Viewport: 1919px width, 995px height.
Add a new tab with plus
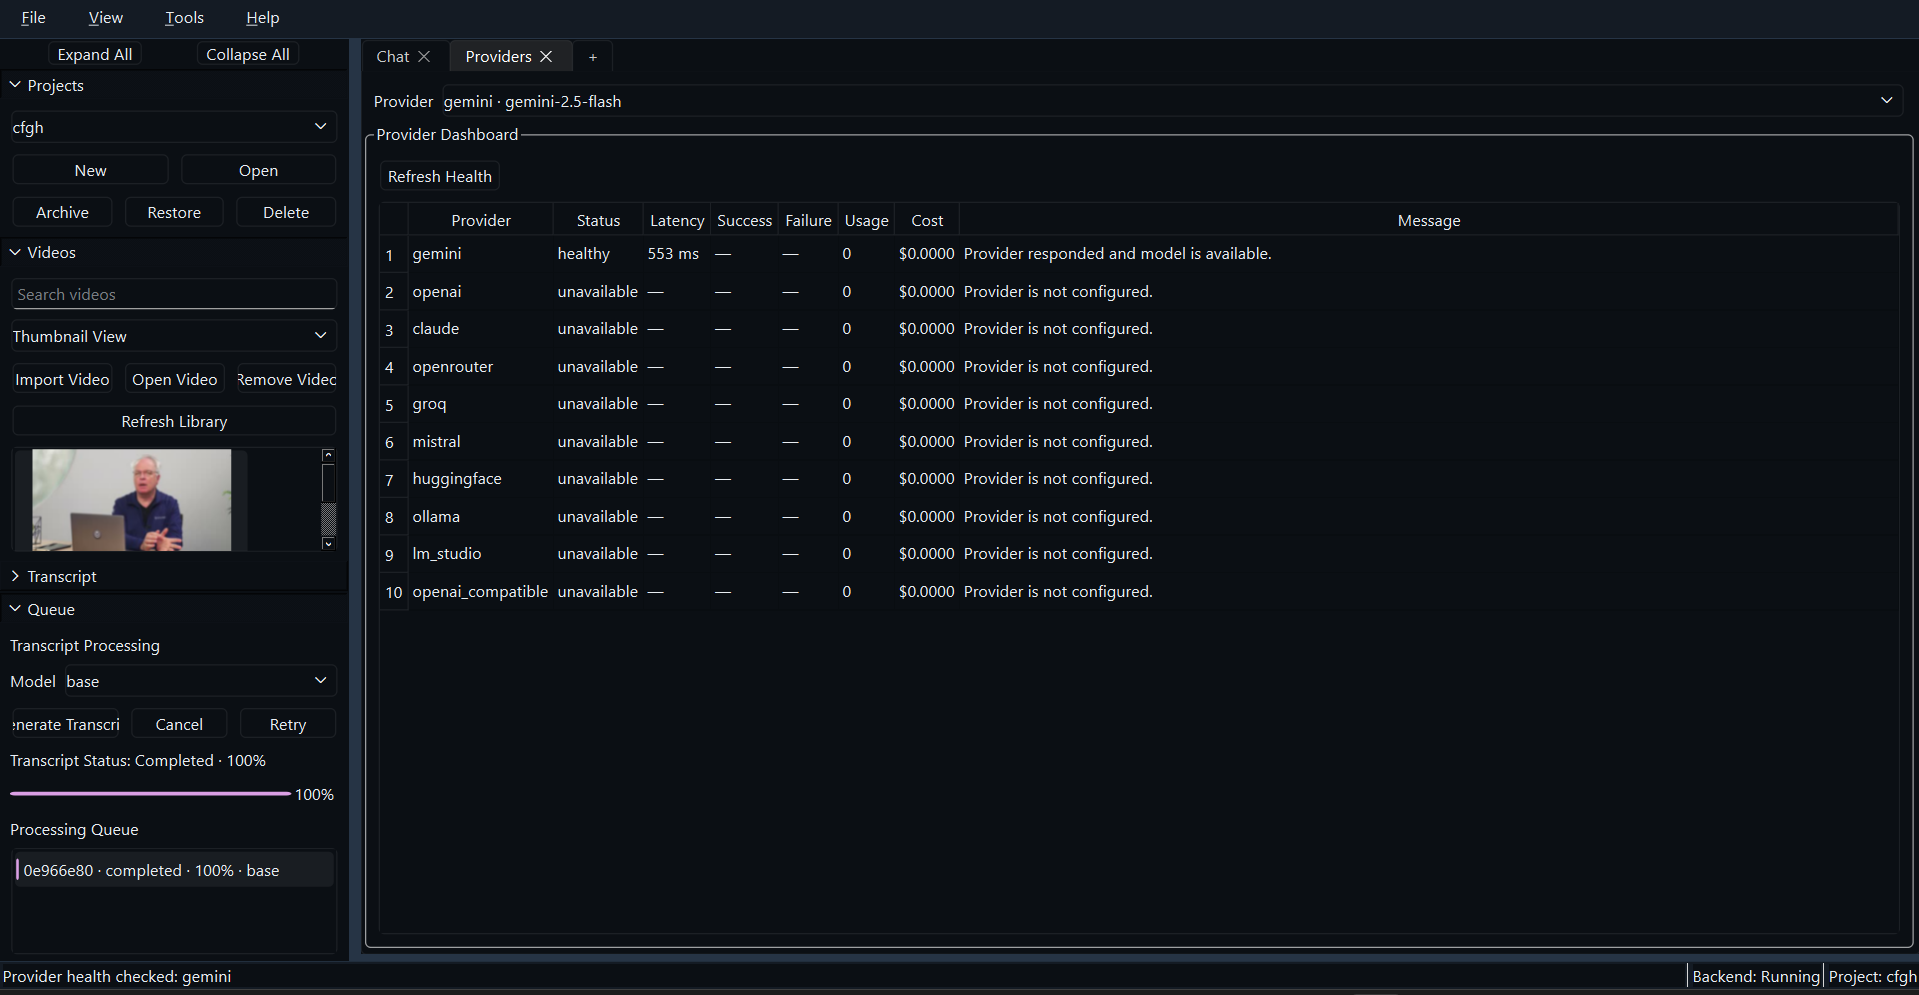click(593, 57)
